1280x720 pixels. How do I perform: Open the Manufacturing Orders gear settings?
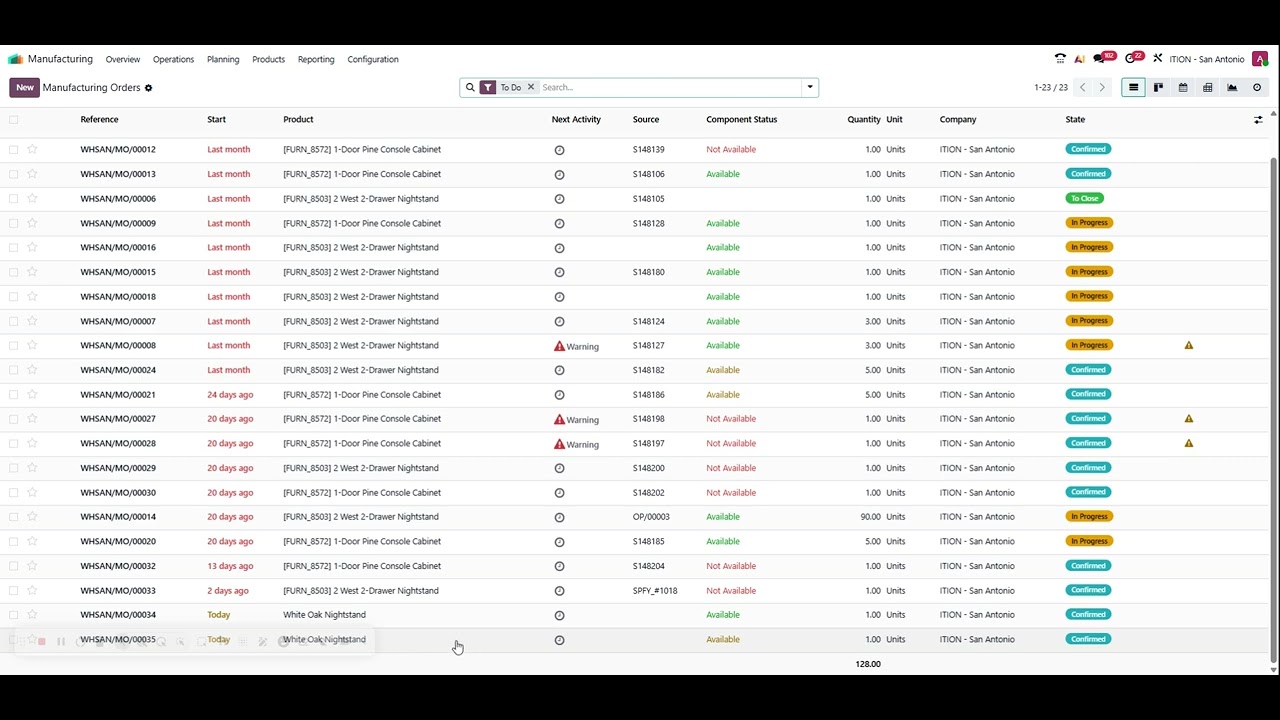point(148,88)
